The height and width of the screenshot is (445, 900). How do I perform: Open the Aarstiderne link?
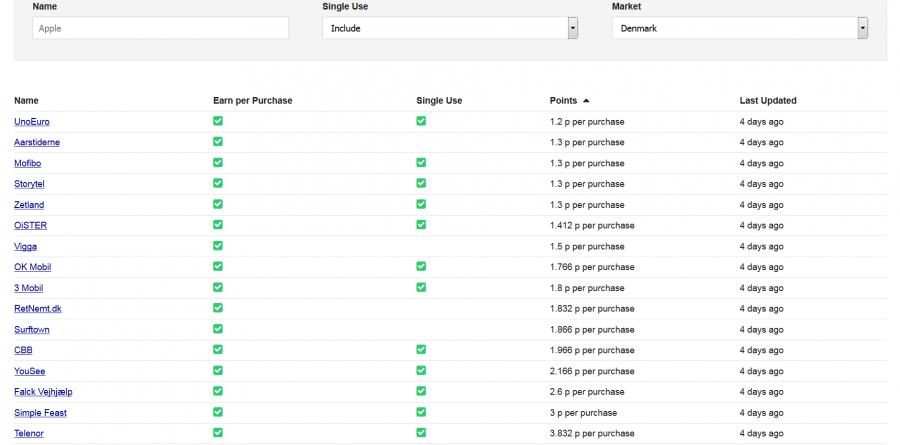click(x=37, y=142)
